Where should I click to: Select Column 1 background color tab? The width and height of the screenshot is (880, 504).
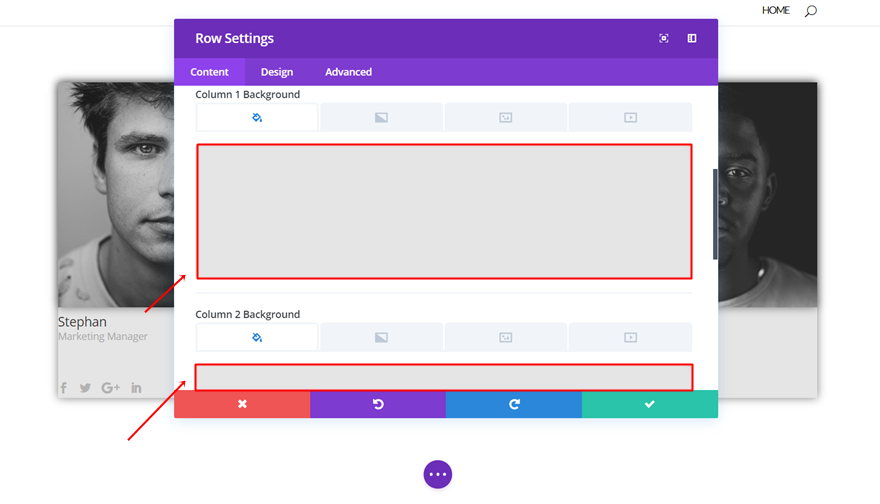[257, 117]
